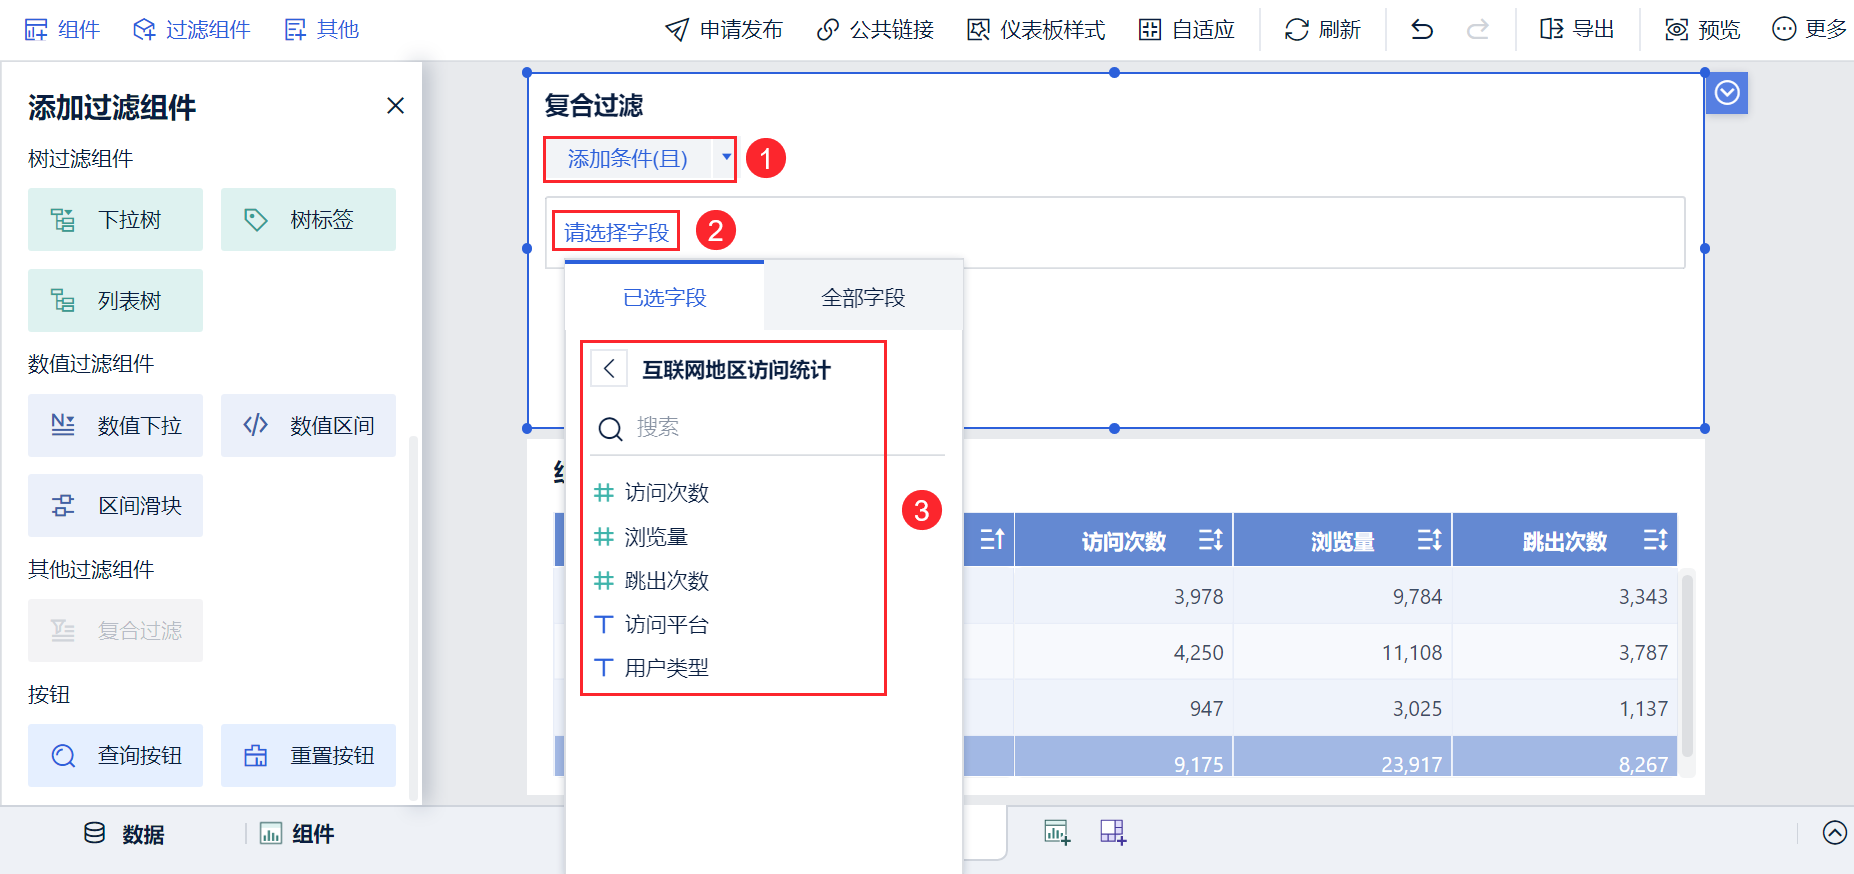Switch to the 全部字段 tab

pyautogui.click(x=863, y=297)
